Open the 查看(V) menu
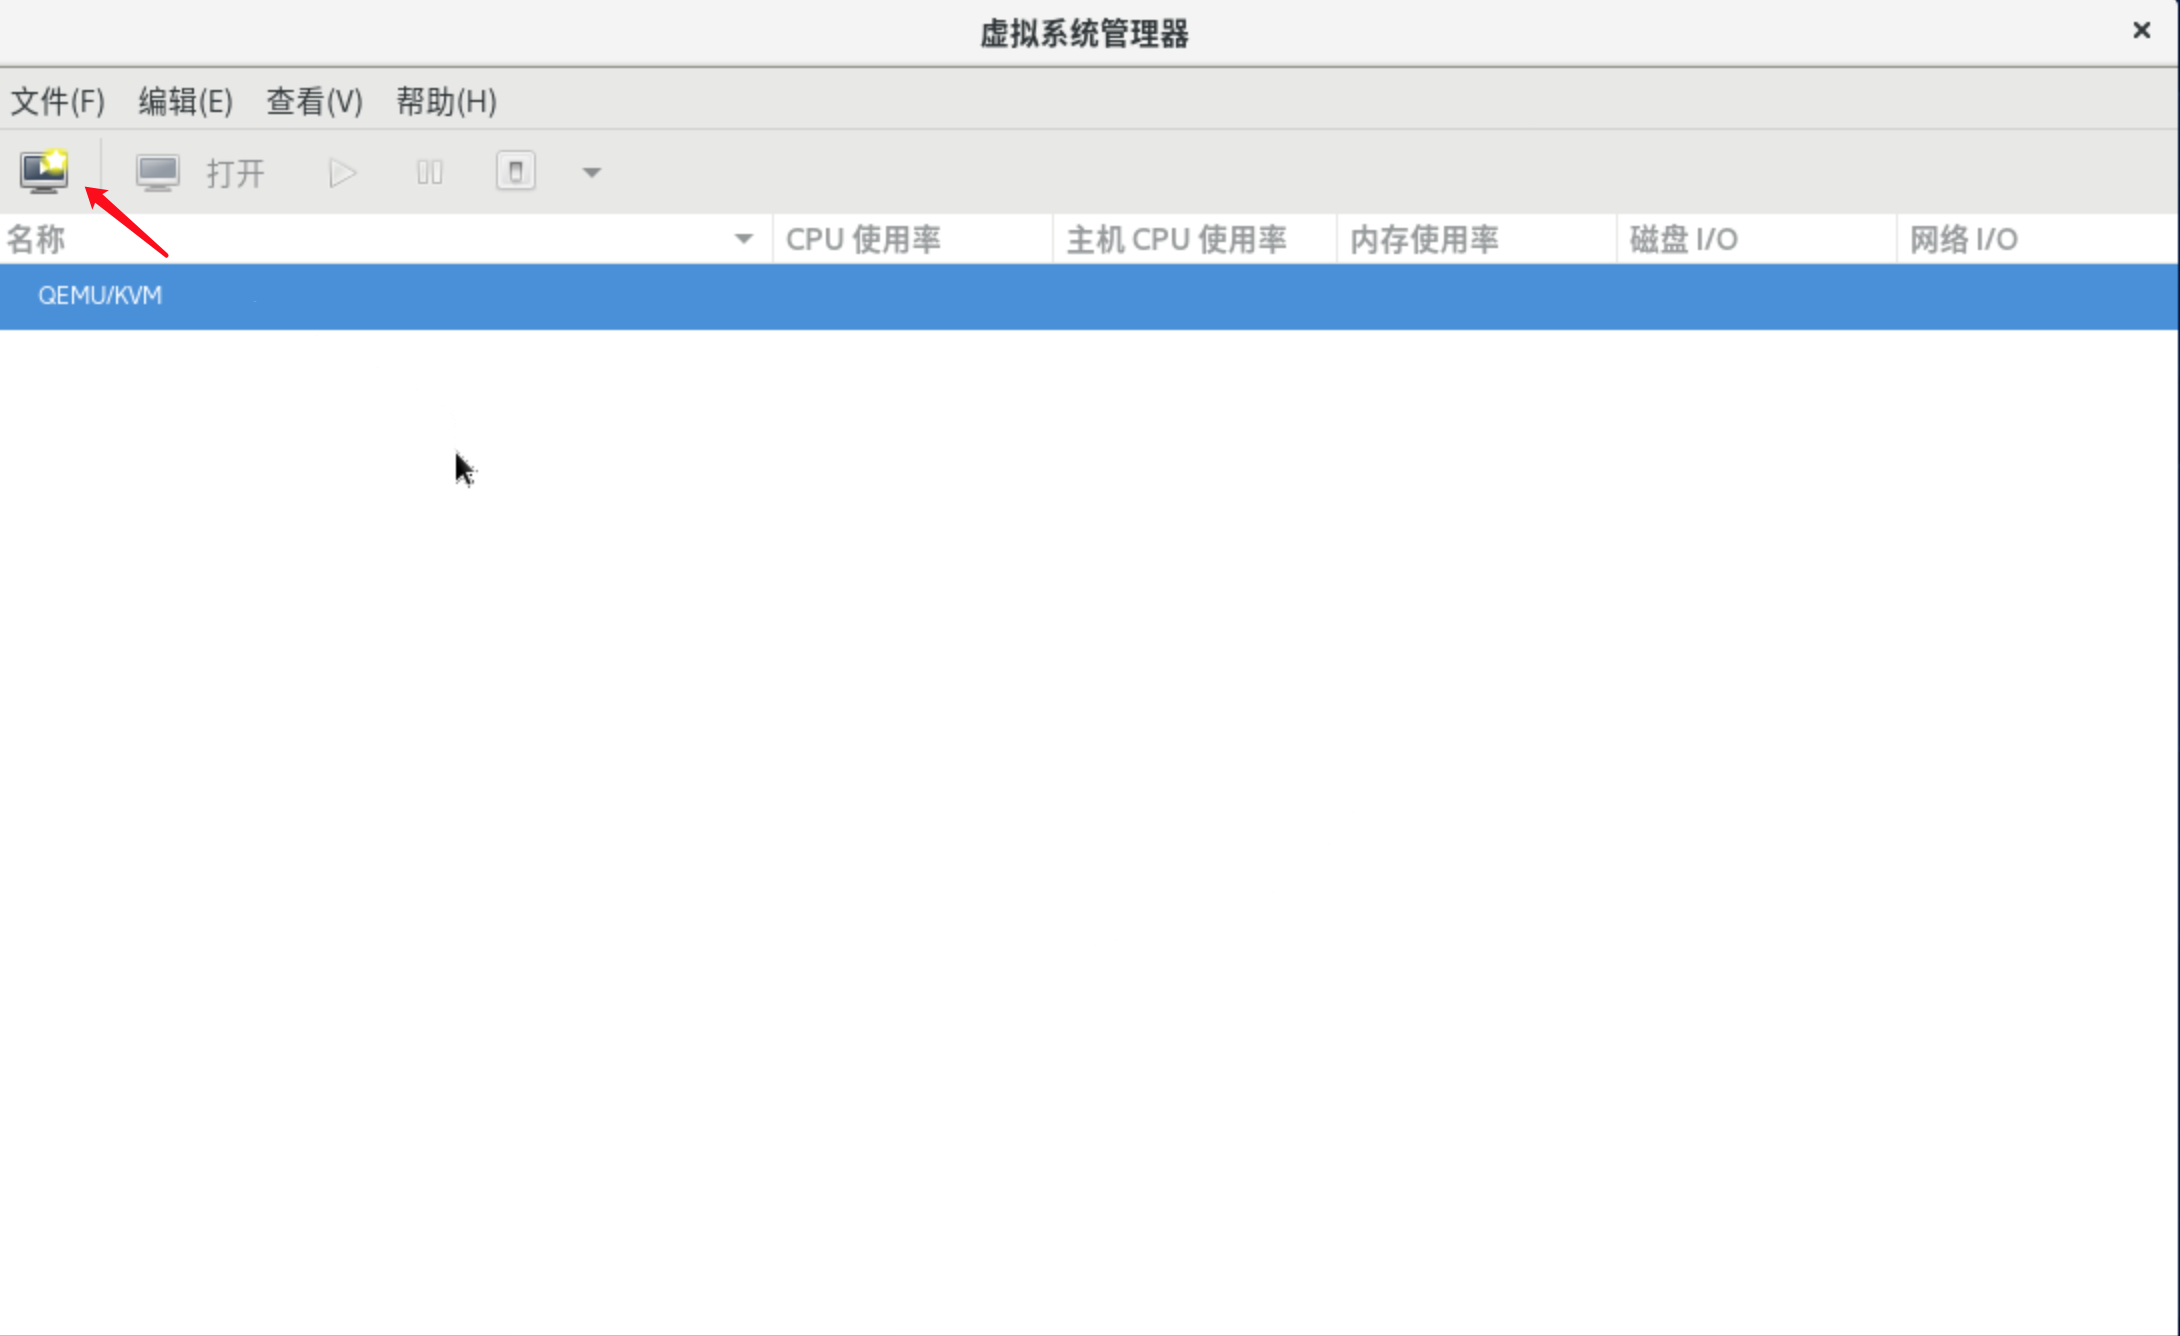The width and height of the screenshot is (2180, 1336). point(315,101)
